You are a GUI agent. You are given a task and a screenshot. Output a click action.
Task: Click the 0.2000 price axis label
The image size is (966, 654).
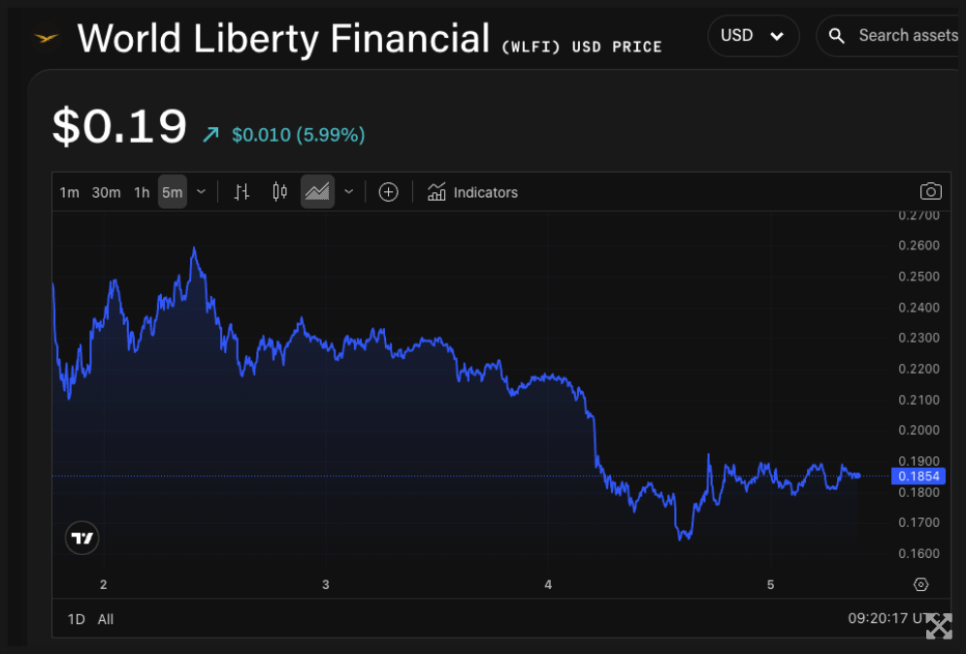[x=919, y=430]
